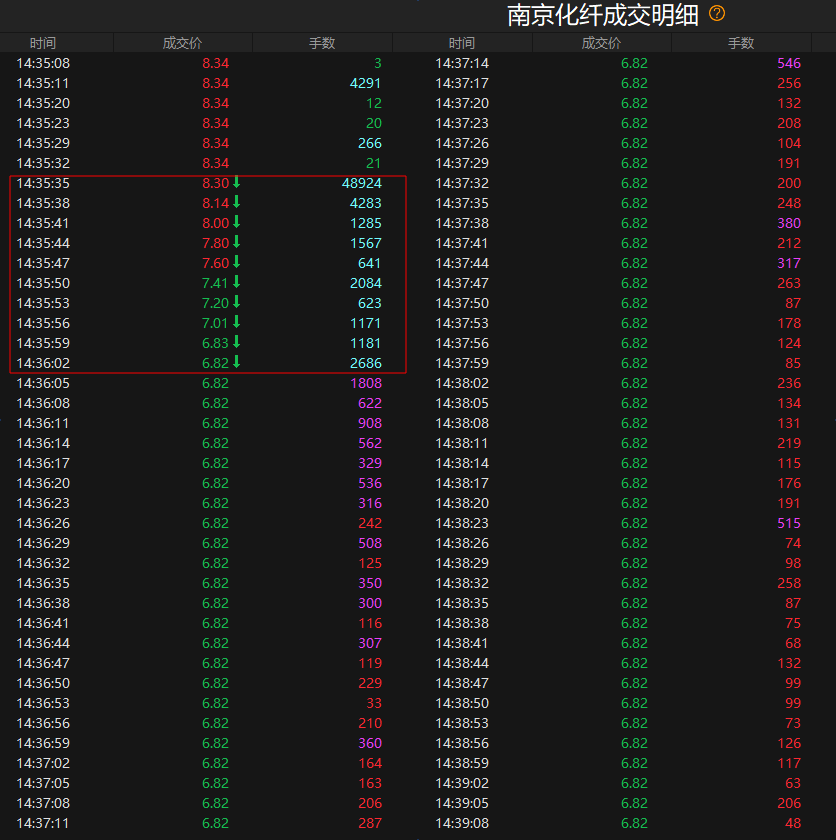Select volume 258 at 14:38:32
Viewport: 836px width, 840px height.
tap(789, 583)
